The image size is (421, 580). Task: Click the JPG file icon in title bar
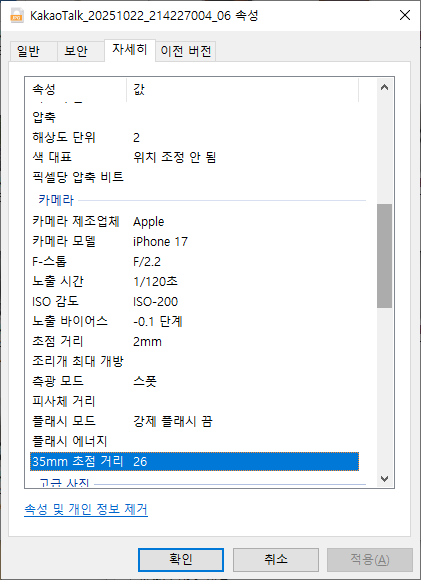(17, 16)
